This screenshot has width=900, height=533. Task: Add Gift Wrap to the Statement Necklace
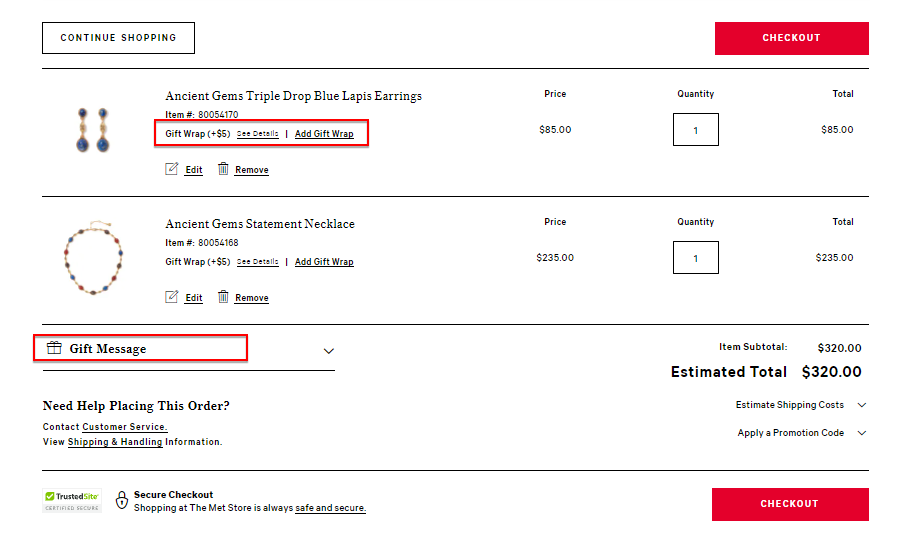pos(324,262)
